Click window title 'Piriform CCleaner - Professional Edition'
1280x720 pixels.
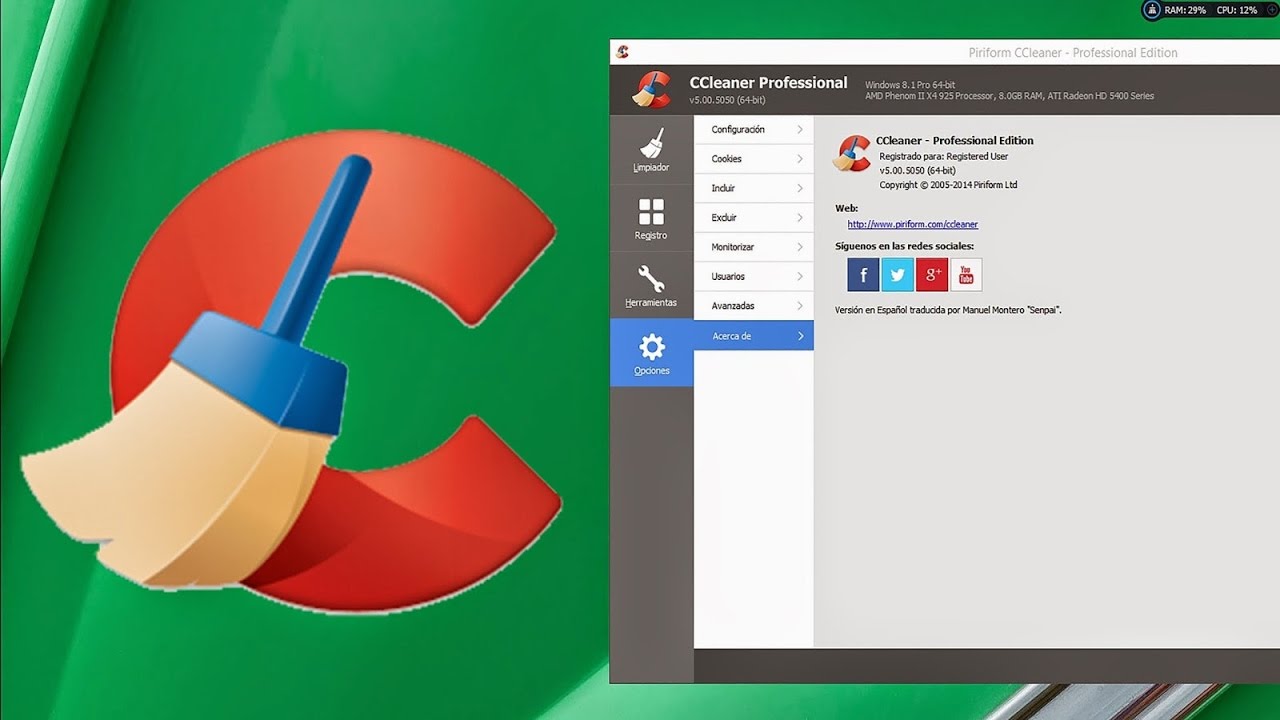pyautogui.click(x=1073, y=53)
